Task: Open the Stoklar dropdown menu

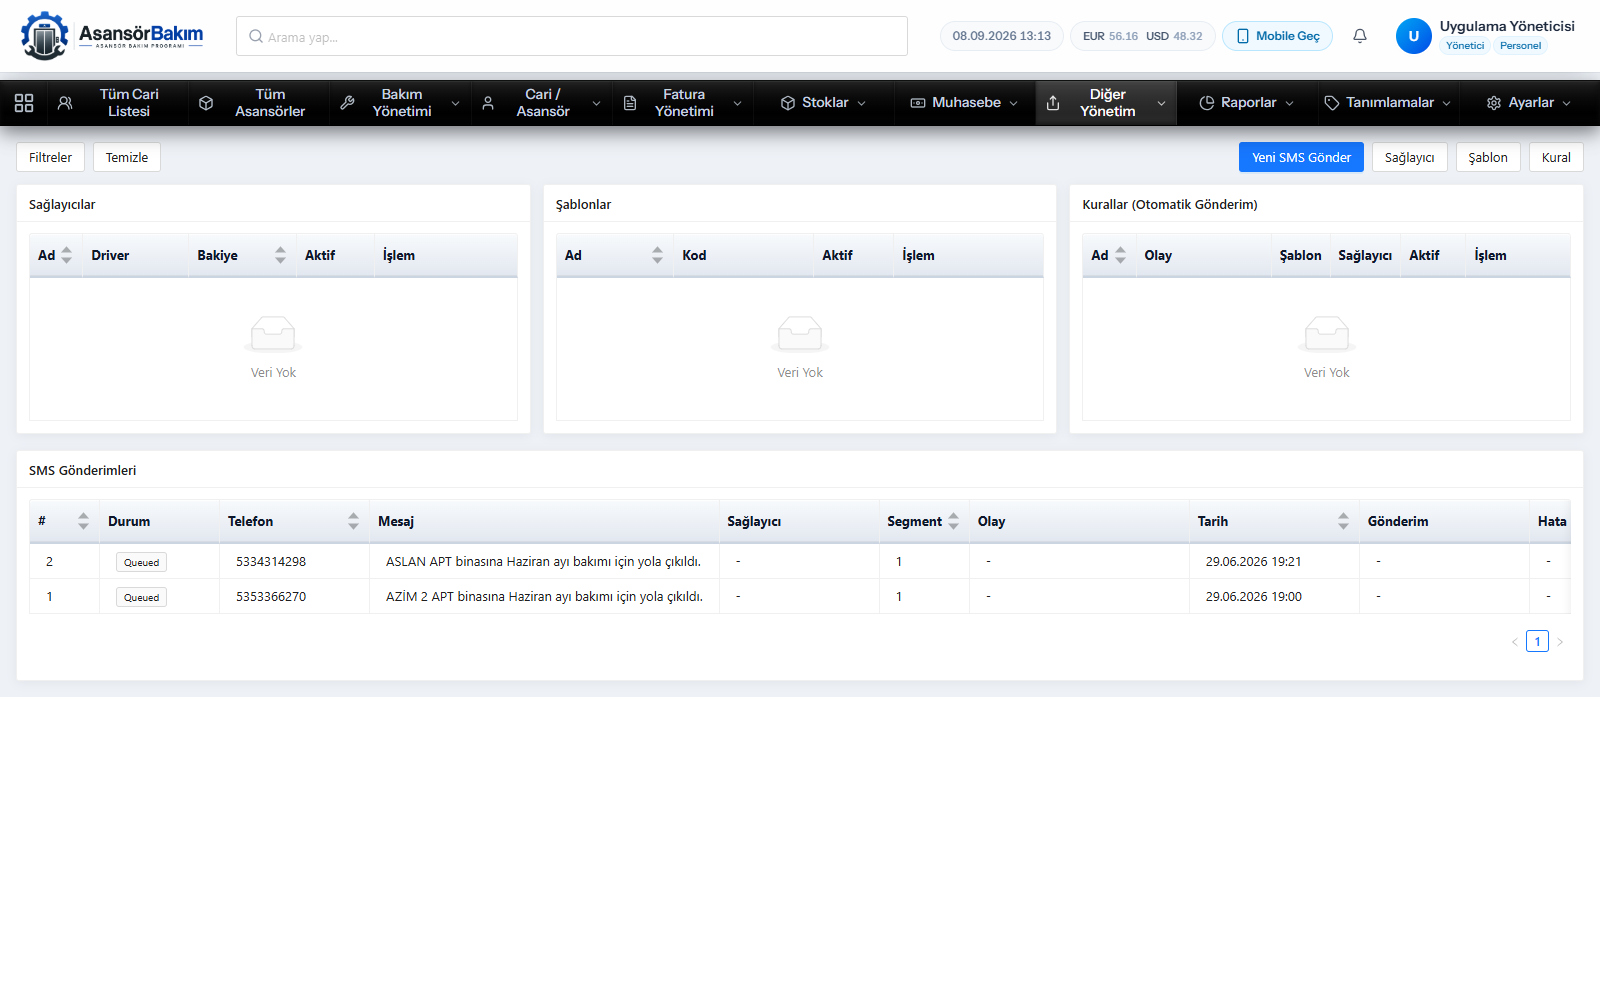Action: tap(824, 103)
